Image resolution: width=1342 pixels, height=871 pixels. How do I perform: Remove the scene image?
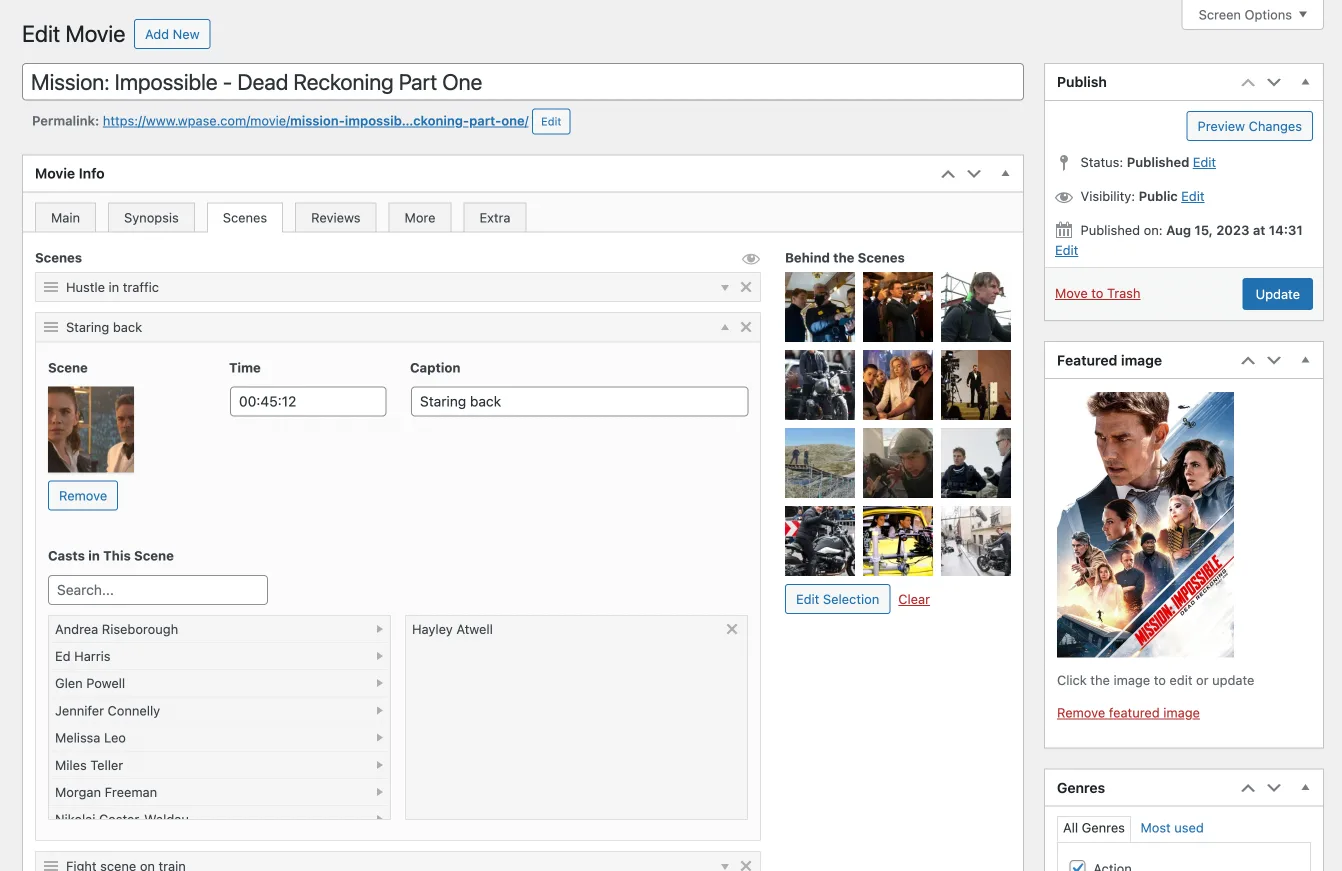[x=83, y=496]
